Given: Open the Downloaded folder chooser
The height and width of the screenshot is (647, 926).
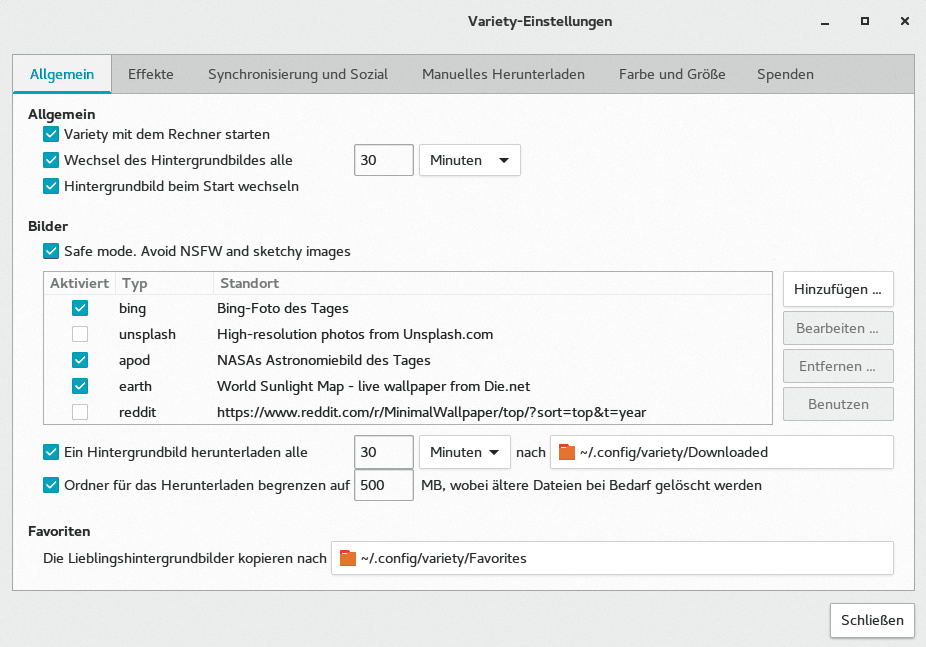Looking at the screenshot, I should tap(720, 452).
